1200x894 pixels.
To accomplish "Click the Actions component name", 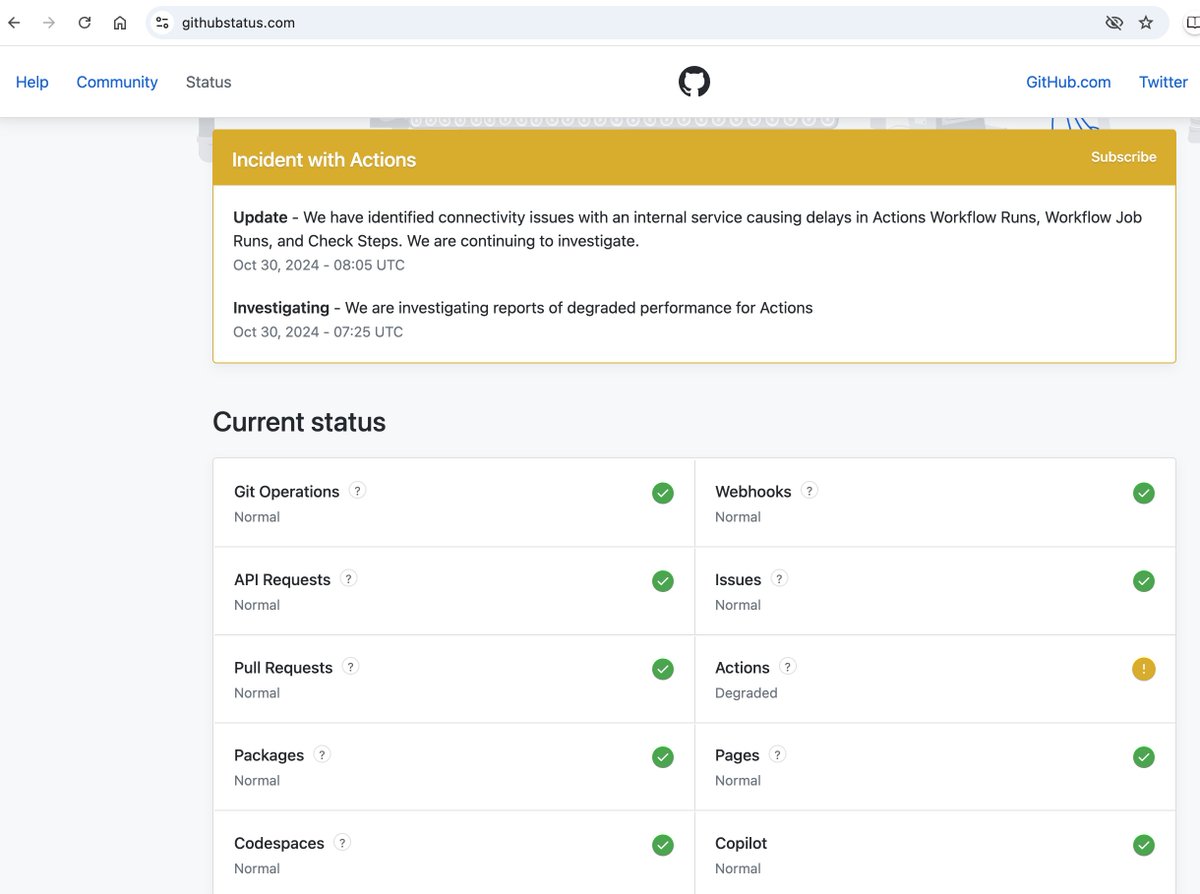I will (x=742, y=668).
